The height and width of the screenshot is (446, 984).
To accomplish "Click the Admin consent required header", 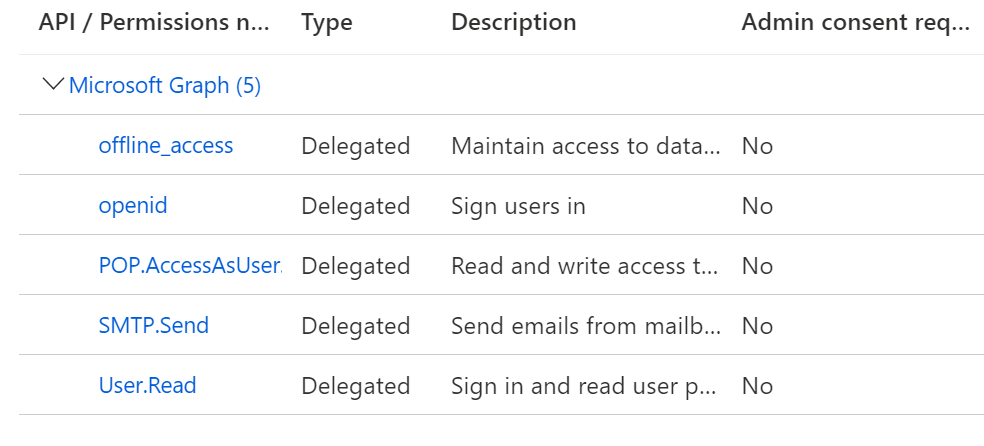I will (x=856, y=22).
